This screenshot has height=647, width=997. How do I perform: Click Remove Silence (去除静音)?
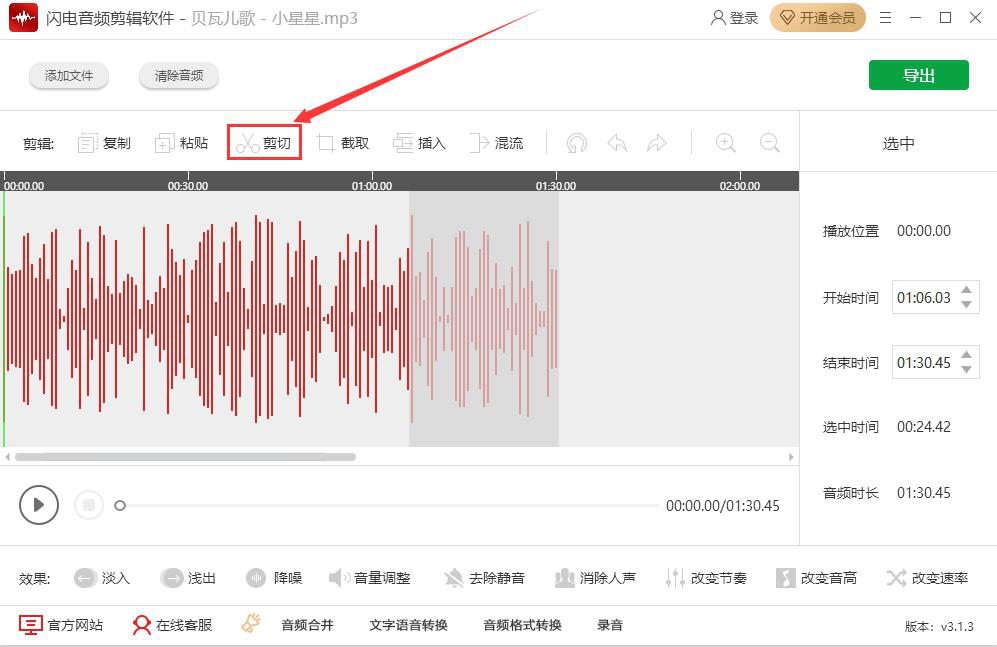[485, 578]
